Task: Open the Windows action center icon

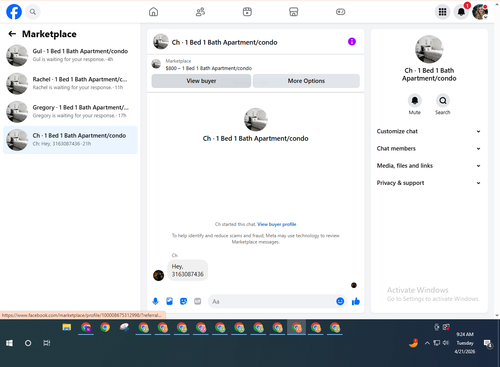Action: [x=488, y=343]
